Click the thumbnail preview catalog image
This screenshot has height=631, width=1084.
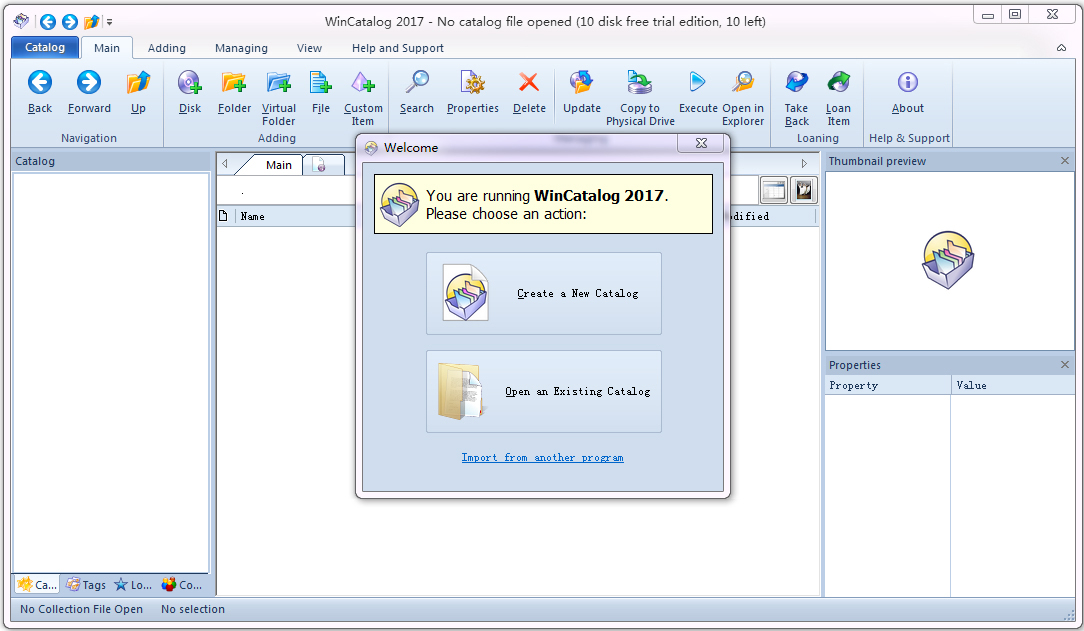tap(948, 260)
